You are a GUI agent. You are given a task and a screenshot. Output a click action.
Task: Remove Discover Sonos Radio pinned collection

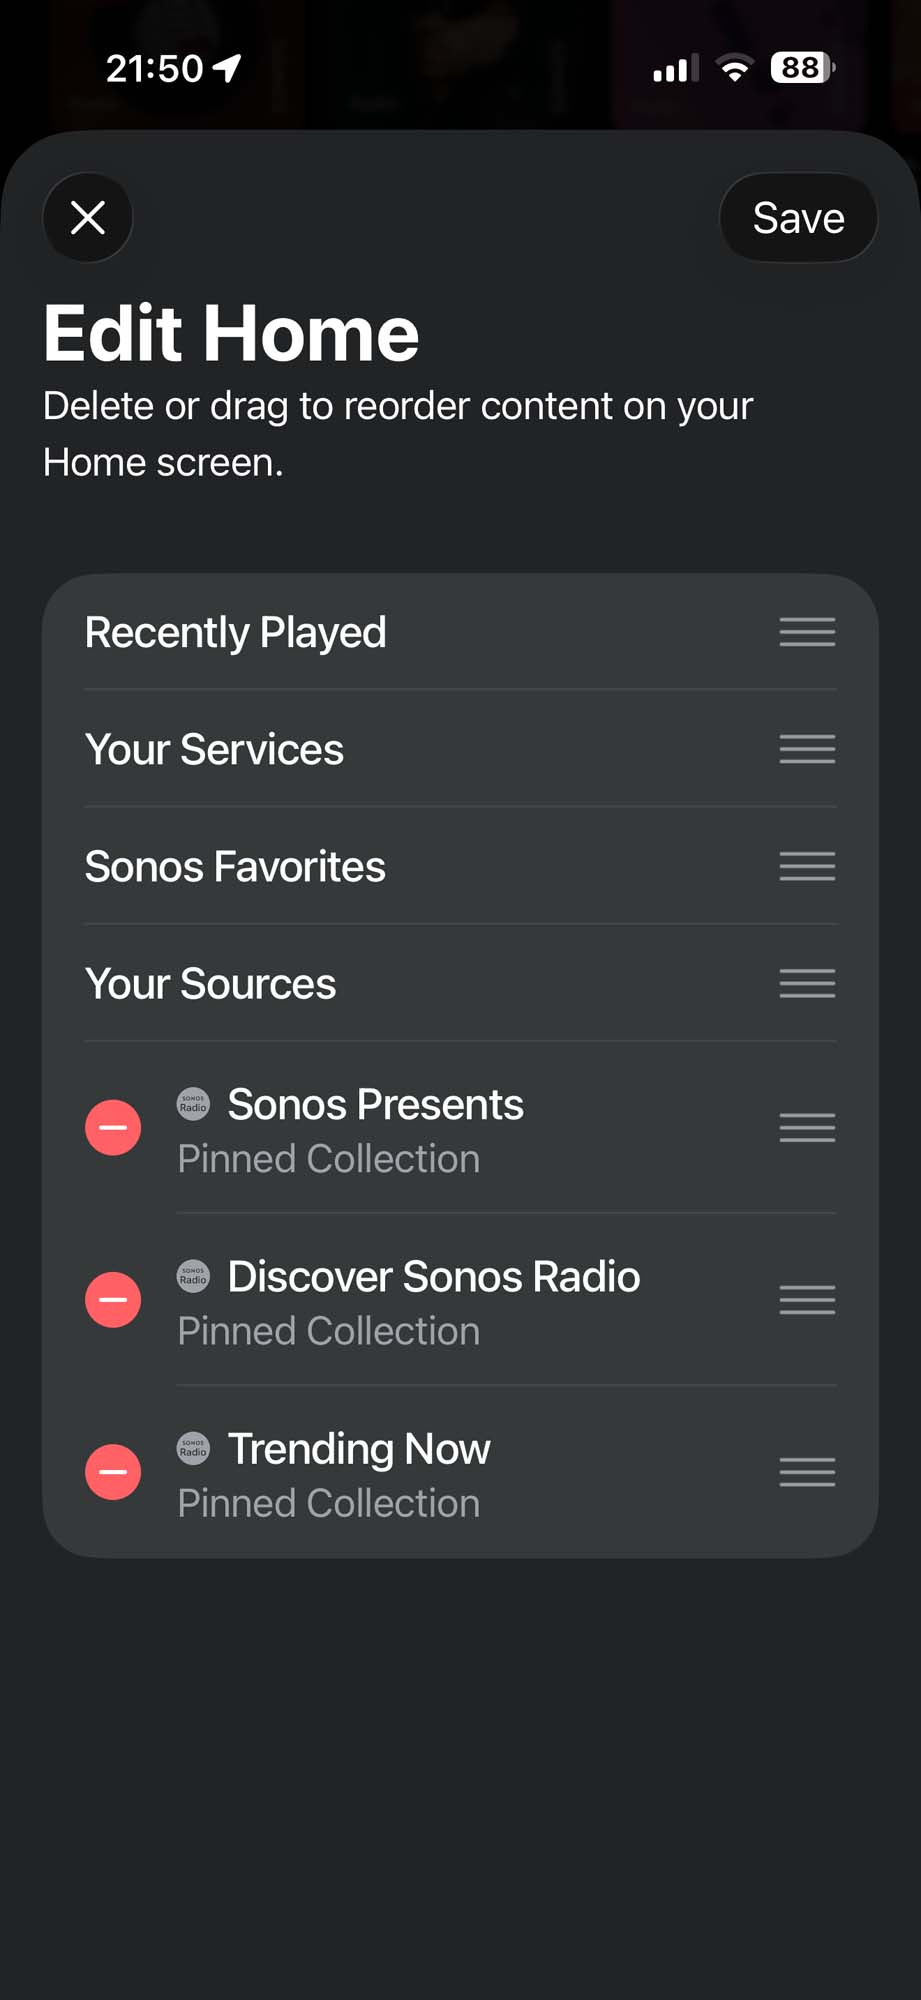[x=113, y=1299]
